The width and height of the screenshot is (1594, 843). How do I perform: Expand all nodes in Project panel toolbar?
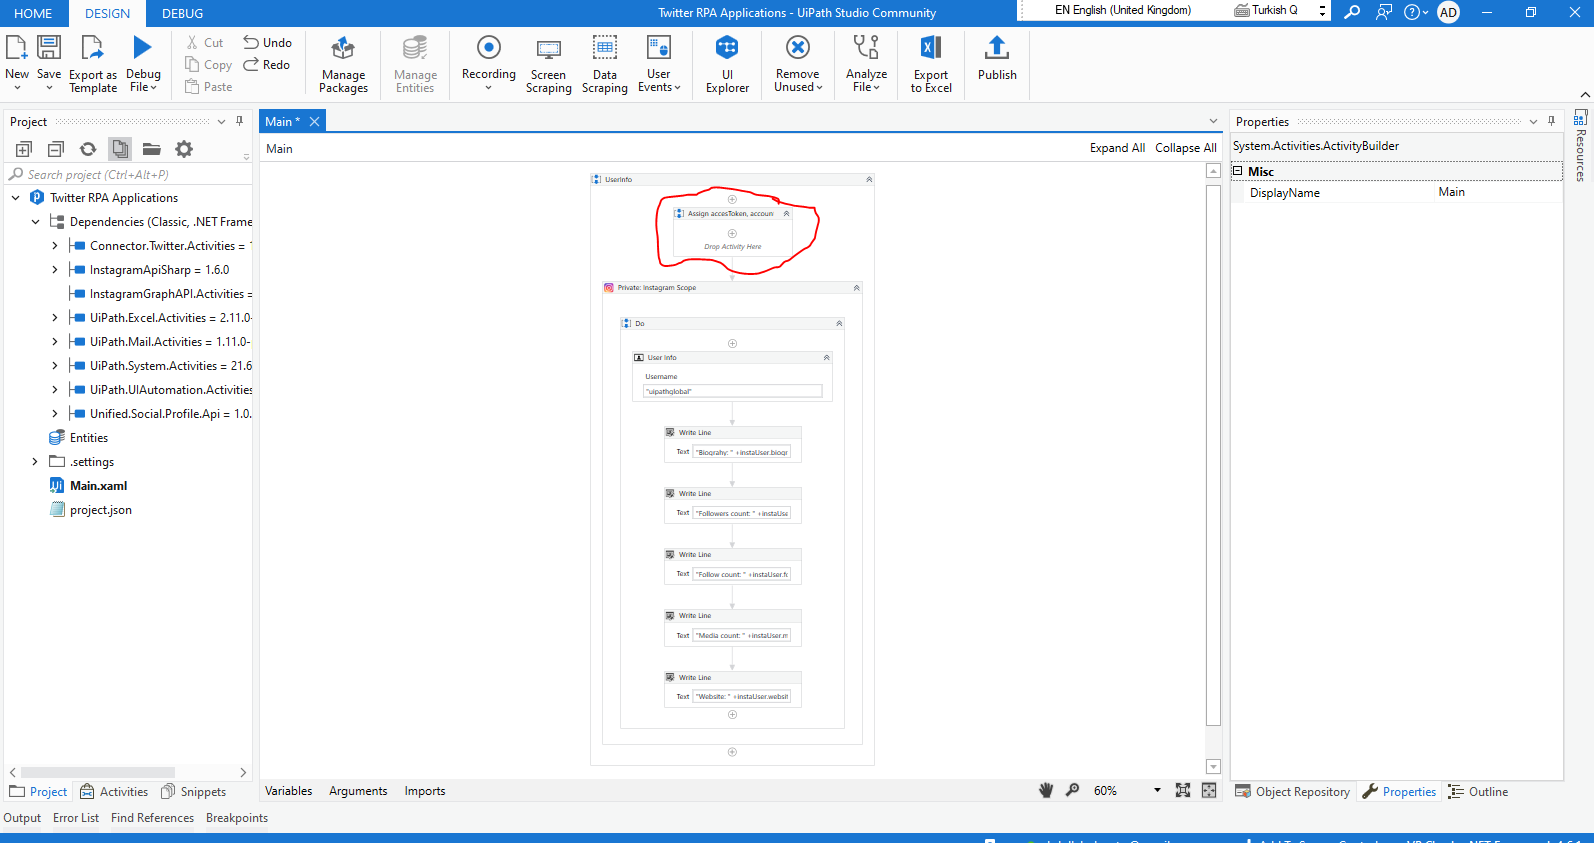pyautogui.click(x=24, y=149)
